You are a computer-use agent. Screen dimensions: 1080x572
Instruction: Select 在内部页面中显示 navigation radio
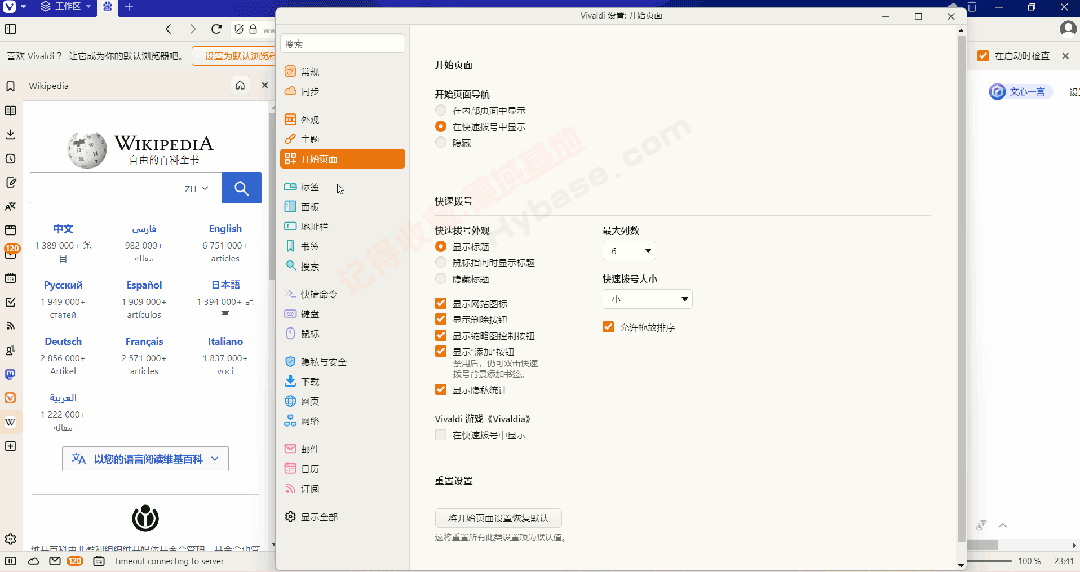(x=441, y=110)
